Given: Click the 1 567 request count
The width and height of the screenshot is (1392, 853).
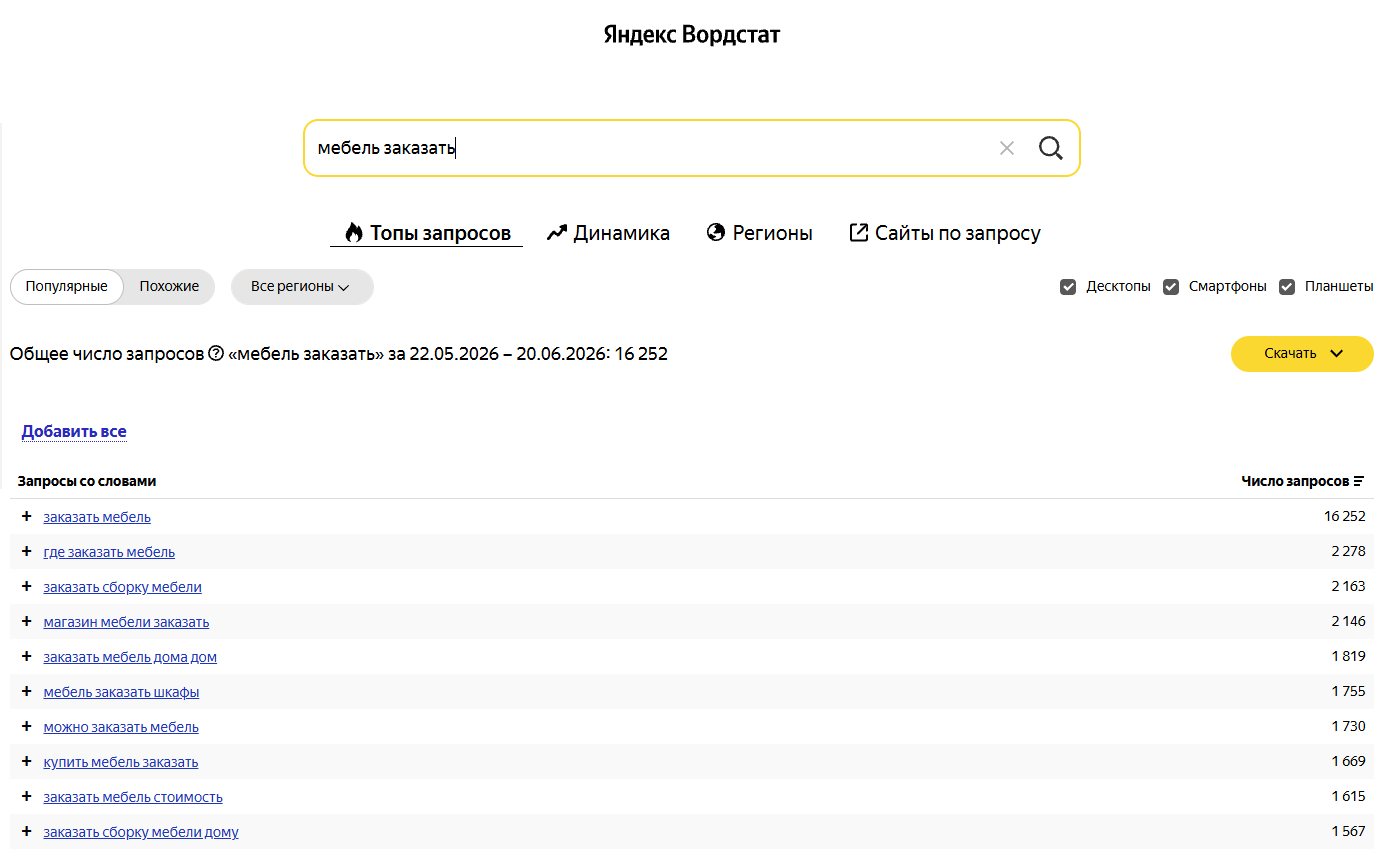Looking at the screenshot, I should (1348, 832).
